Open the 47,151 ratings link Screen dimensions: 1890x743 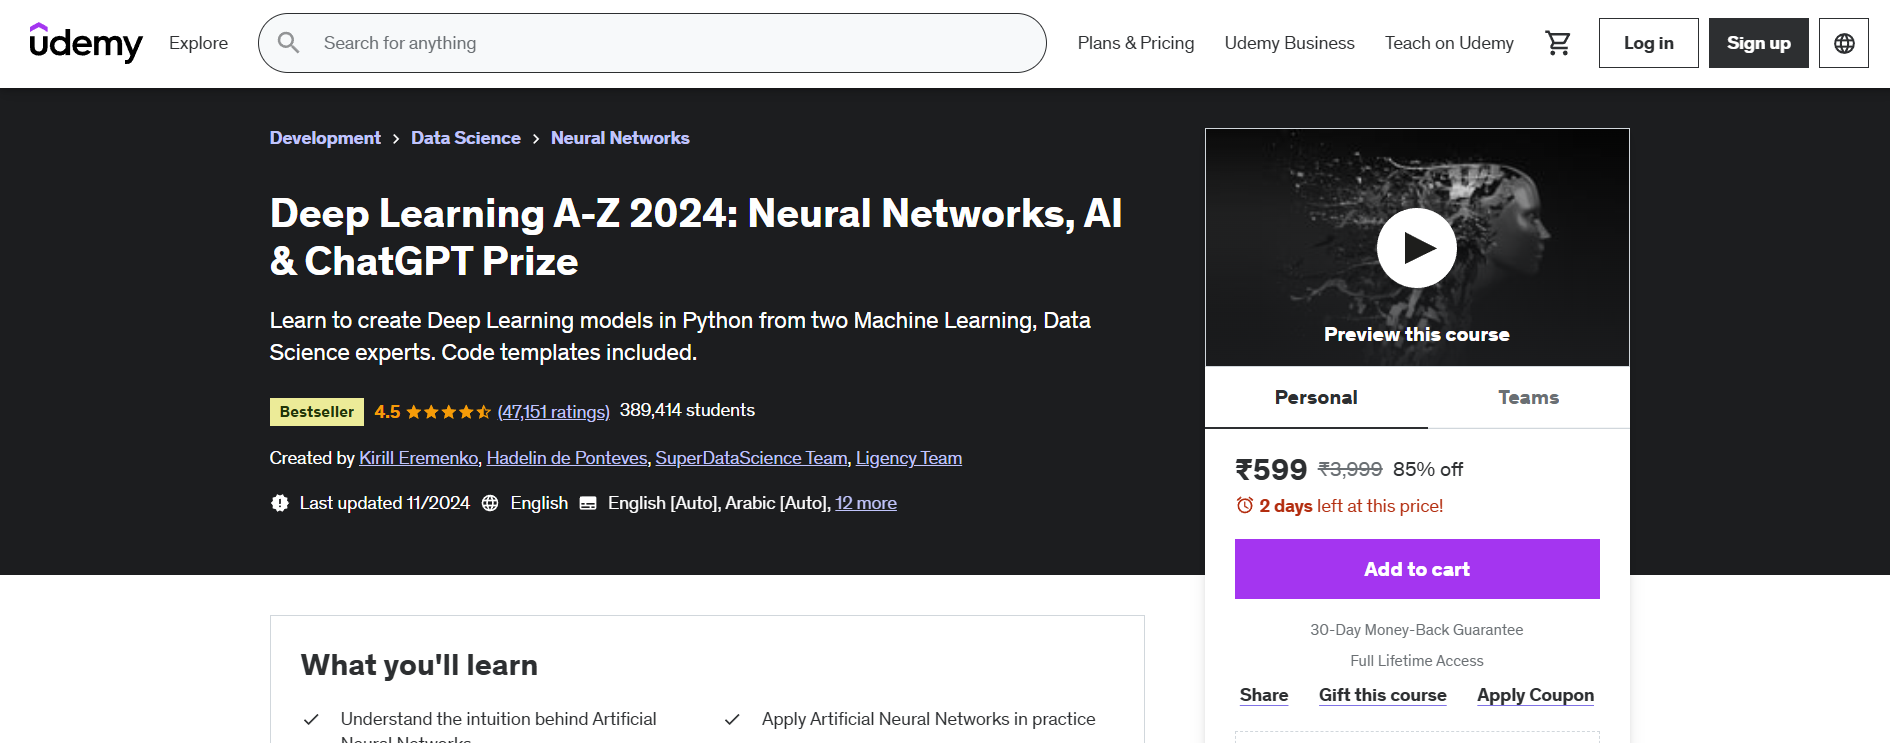point(553,412)
